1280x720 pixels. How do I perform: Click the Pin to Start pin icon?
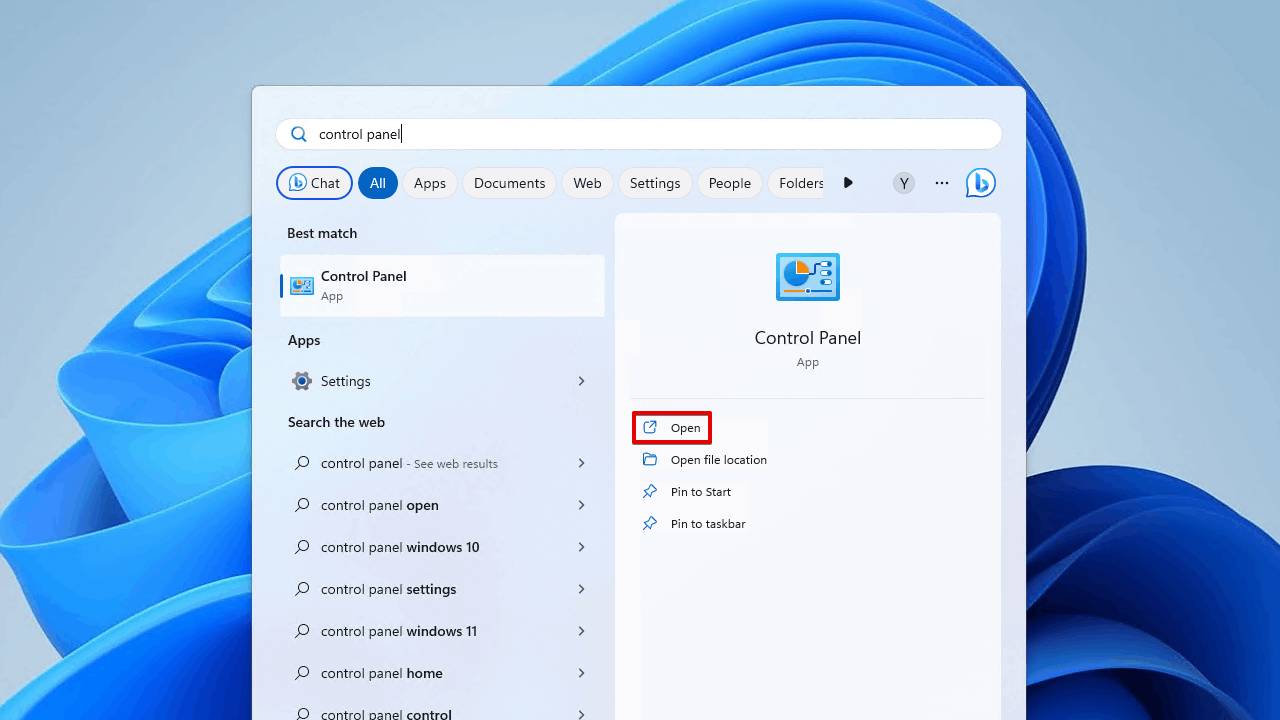pyautogui.click(x=650, y=492)
